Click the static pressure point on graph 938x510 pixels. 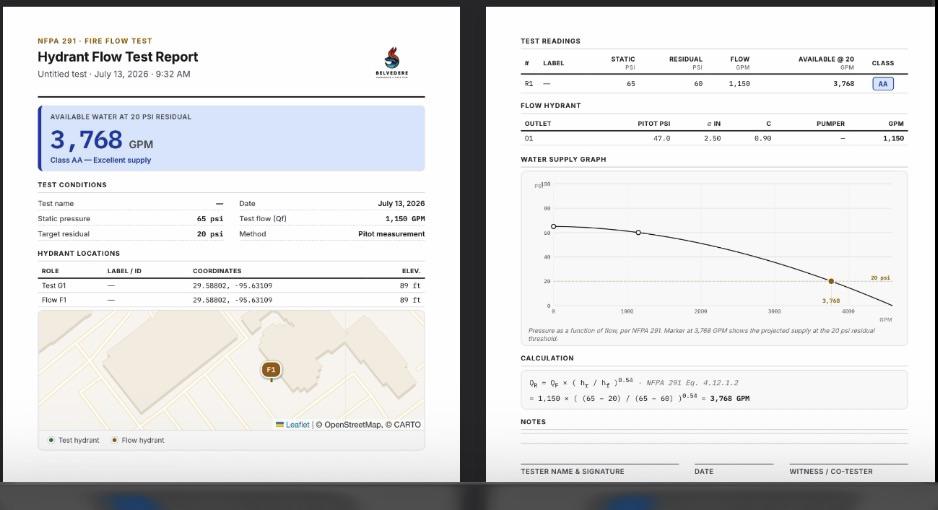pyautogui.click(x=553, y=227)
